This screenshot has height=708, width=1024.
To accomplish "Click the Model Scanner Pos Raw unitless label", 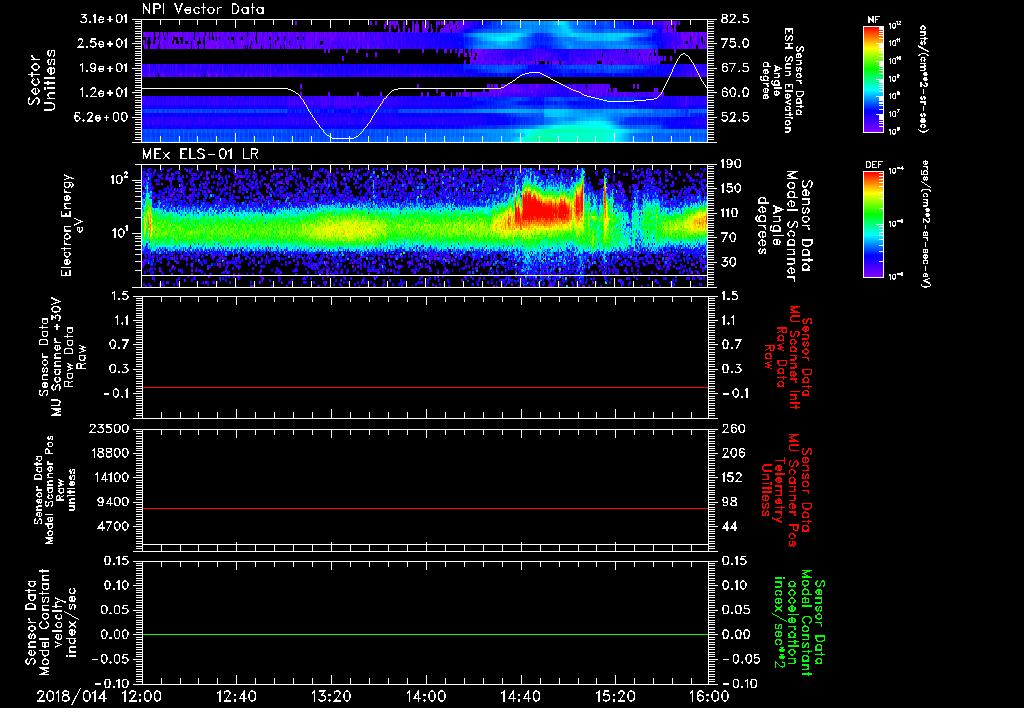I will click(x=56, y=491).
